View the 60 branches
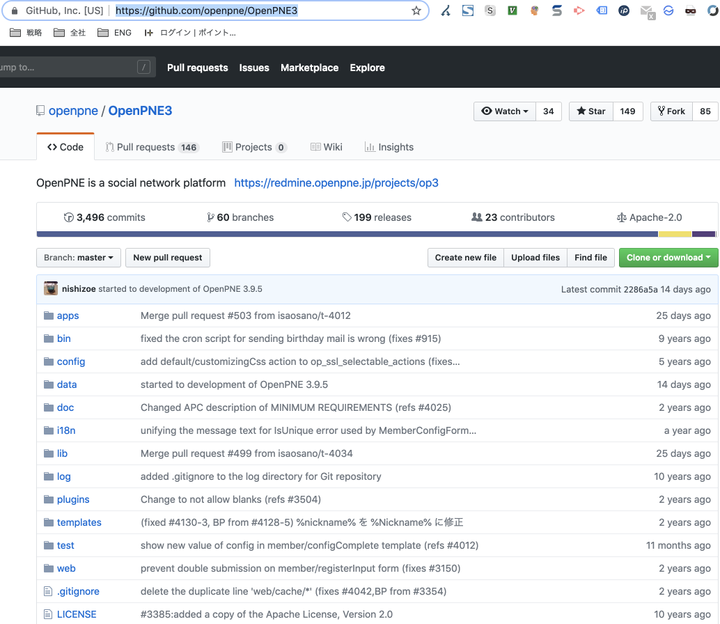Image resolution: width=720 pixels, height=624 pixels. 240,217
